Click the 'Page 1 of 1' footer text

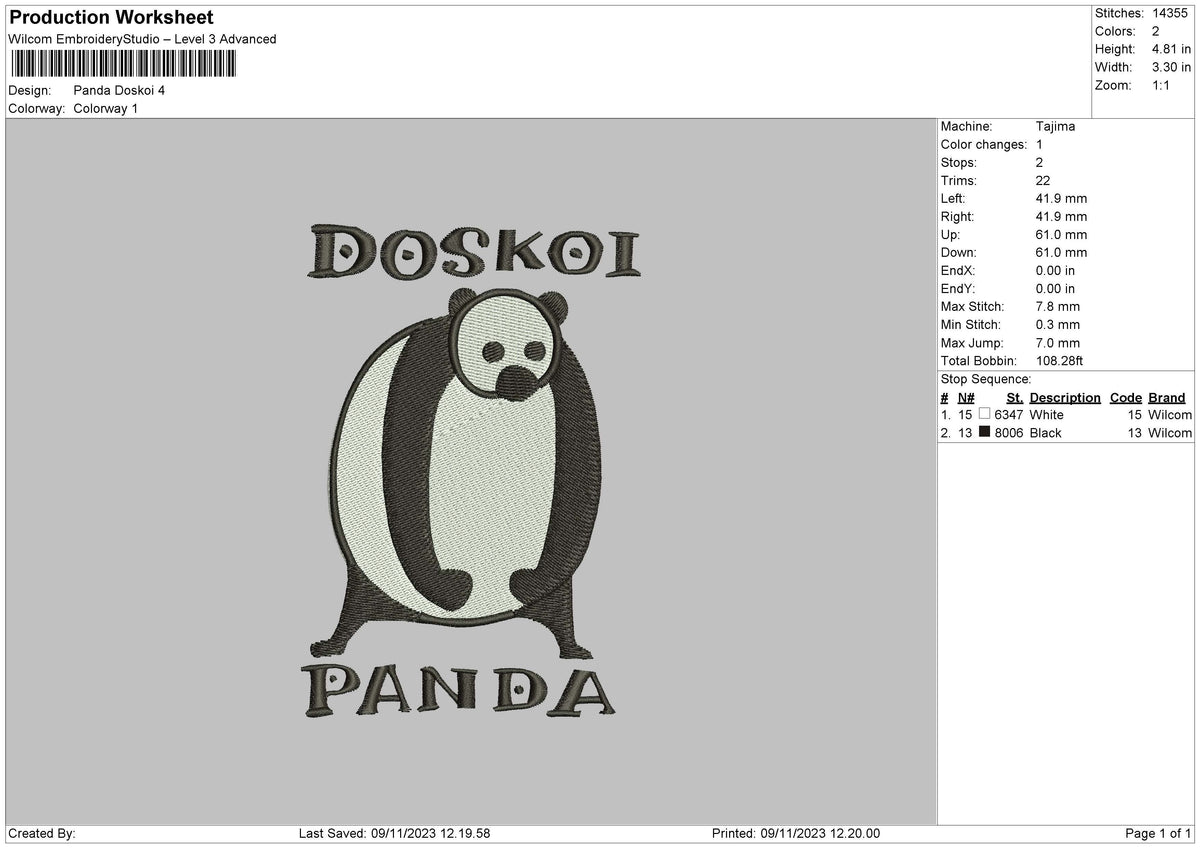click(x=1159, y=834)
